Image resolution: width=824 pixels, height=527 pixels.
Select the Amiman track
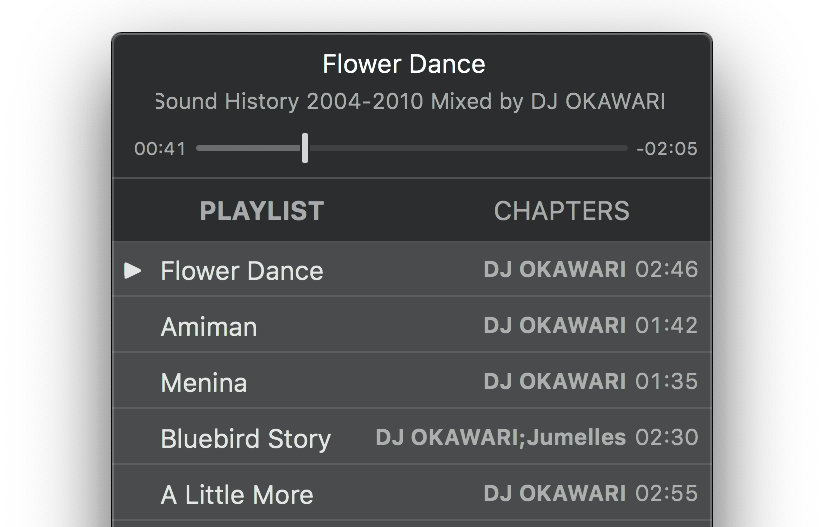point(209,327)
